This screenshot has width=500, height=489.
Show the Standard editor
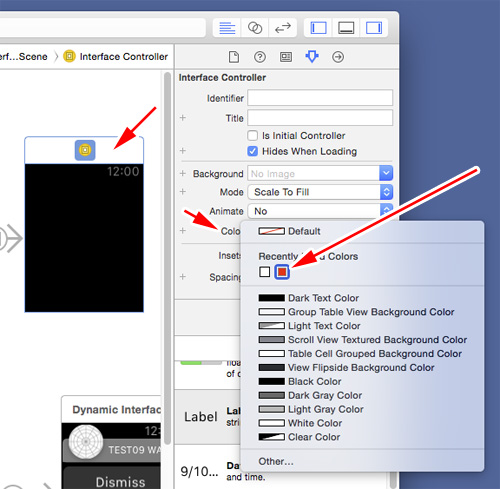(227, 28)
